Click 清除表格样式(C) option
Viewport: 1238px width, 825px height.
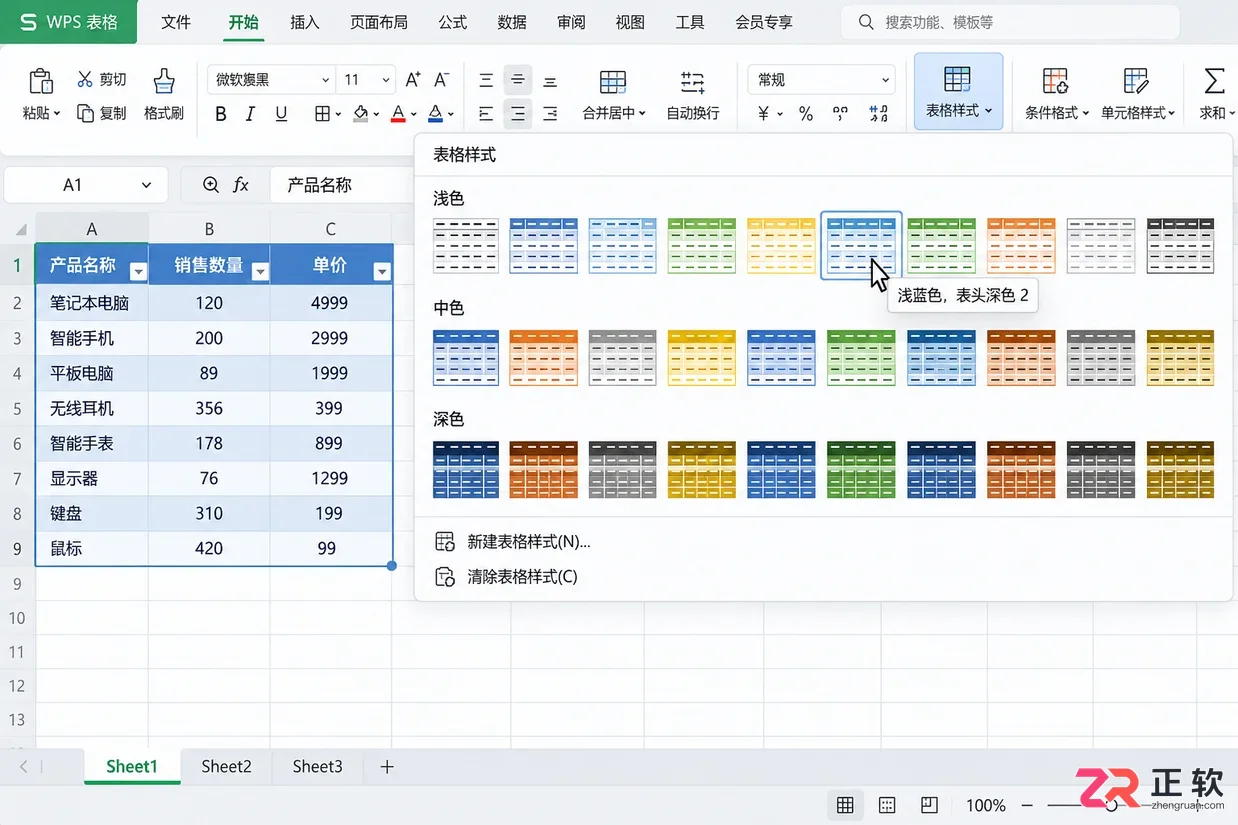[506, 577]
